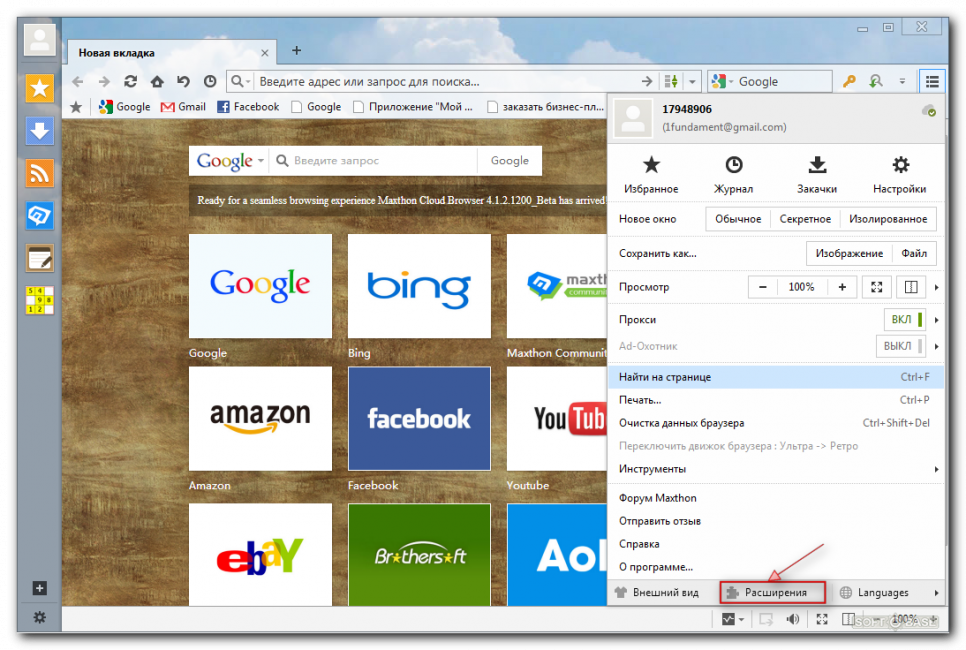This screenshot has height=650, width=966.
Task: Choose О программе... from the menu
Action: point(776,567)
